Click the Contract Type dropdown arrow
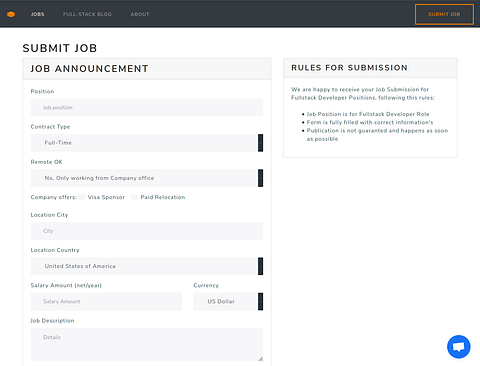Image resolution: width=480 pixels, height=366 pixels. tap(260, 143)
